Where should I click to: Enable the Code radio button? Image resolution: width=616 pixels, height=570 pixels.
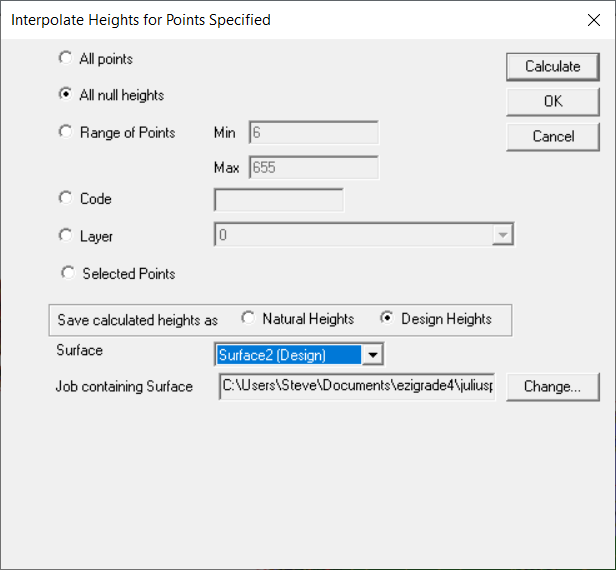(66, 198)
